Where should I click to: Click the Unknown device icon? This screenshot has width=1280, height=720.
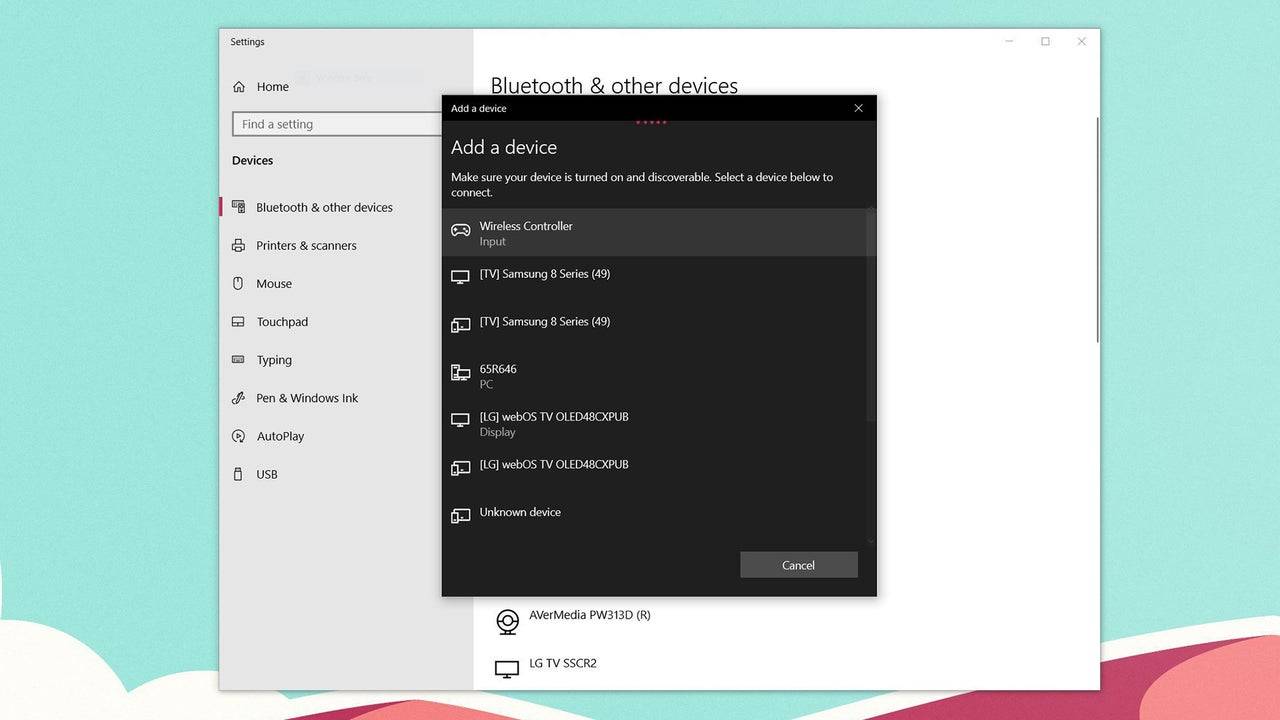(x=460, y=516)
